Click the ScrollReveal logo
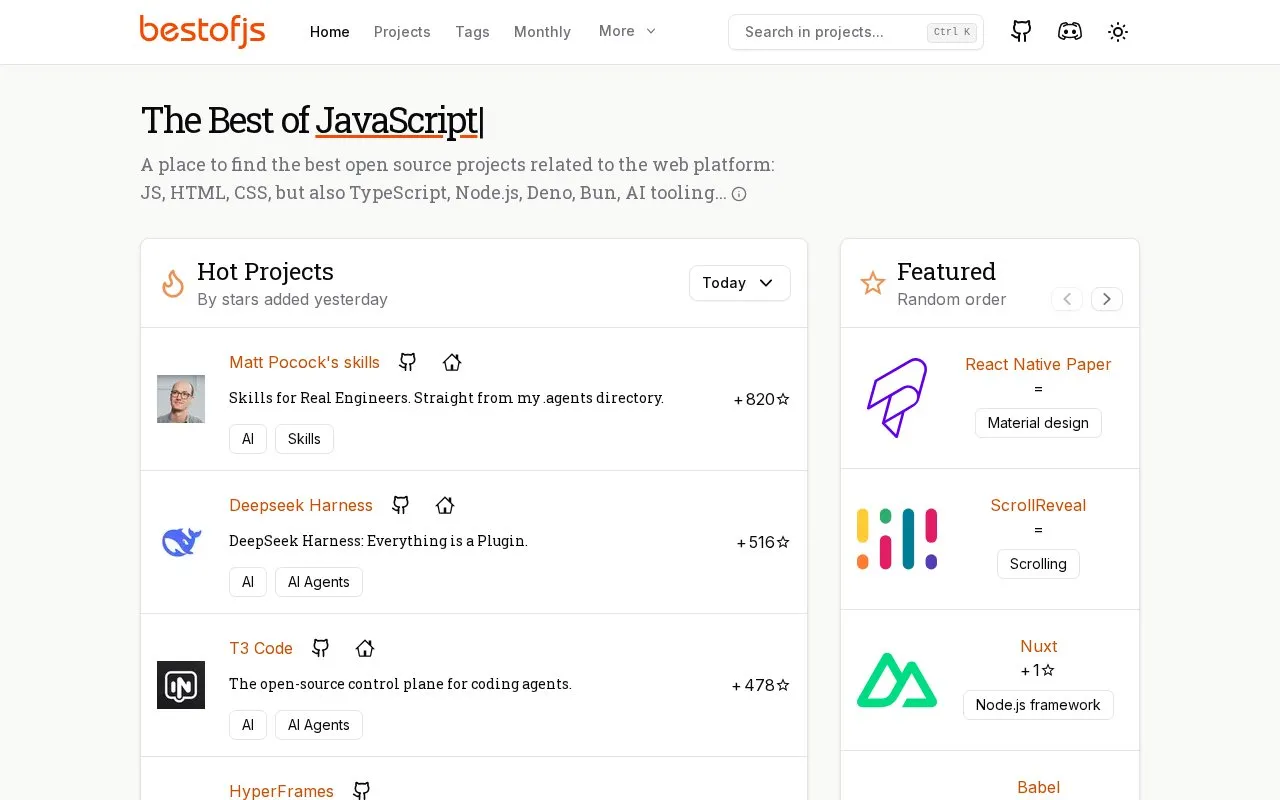Screen dimensions: 1280x800 click(897, 539)
